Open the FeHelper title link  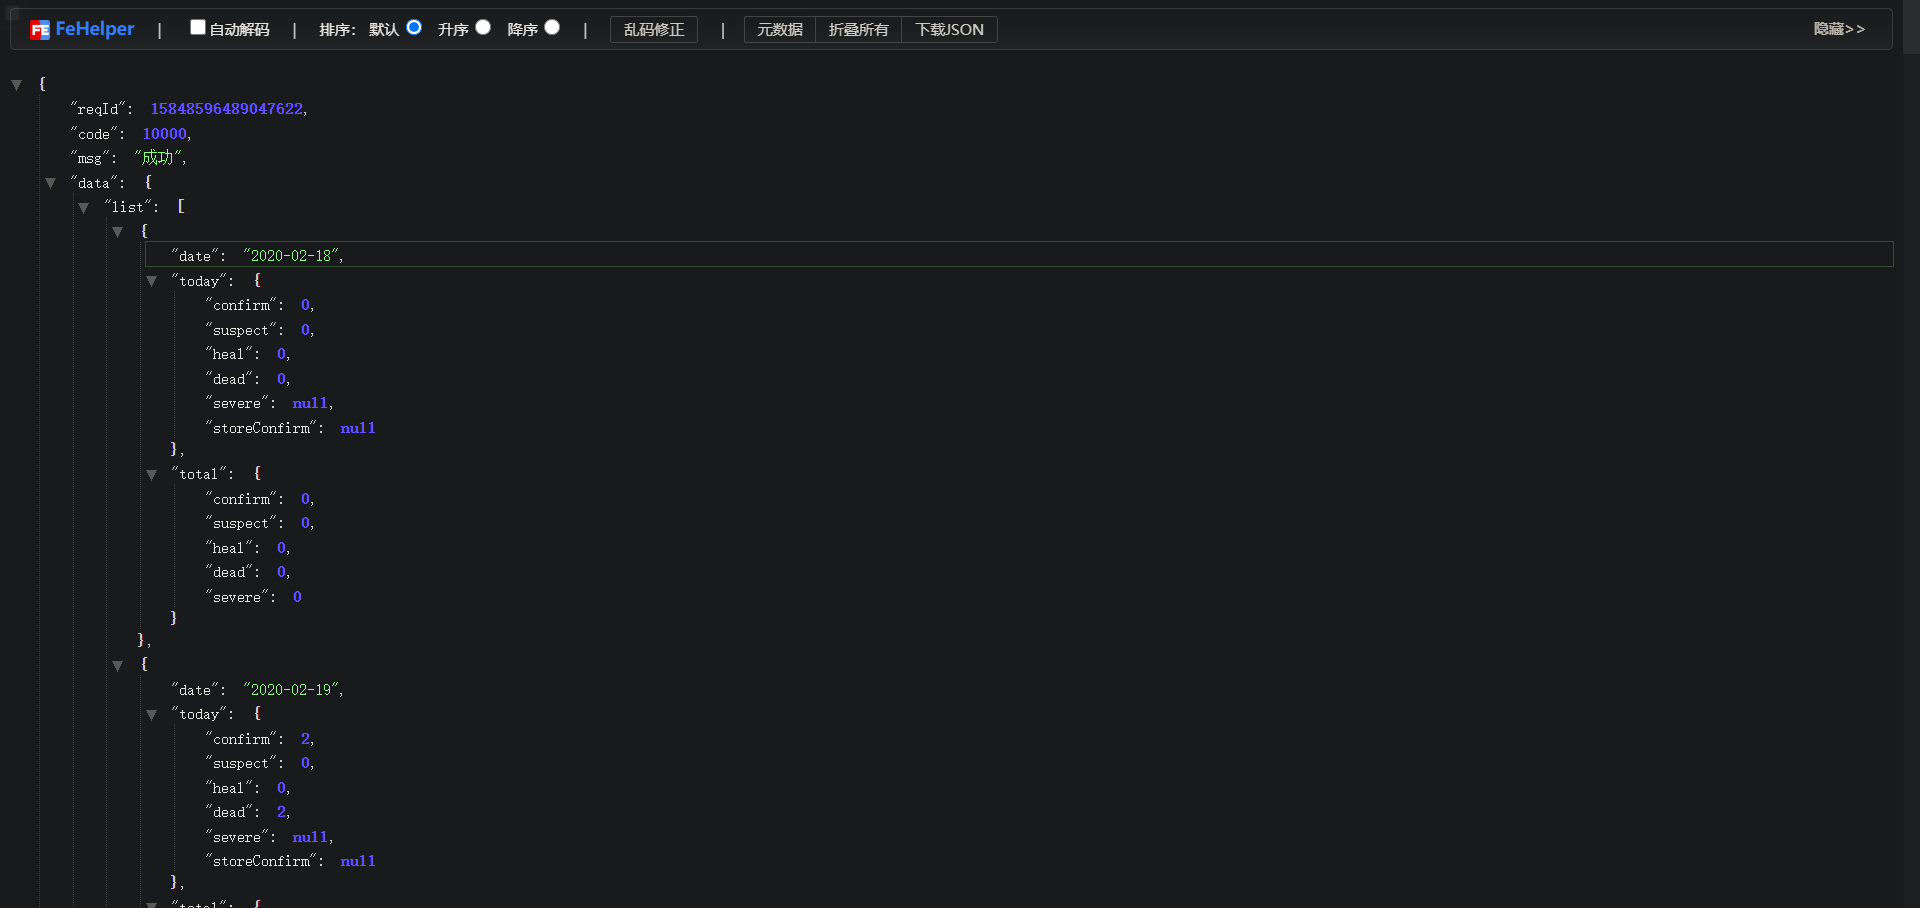click(94, 29)
